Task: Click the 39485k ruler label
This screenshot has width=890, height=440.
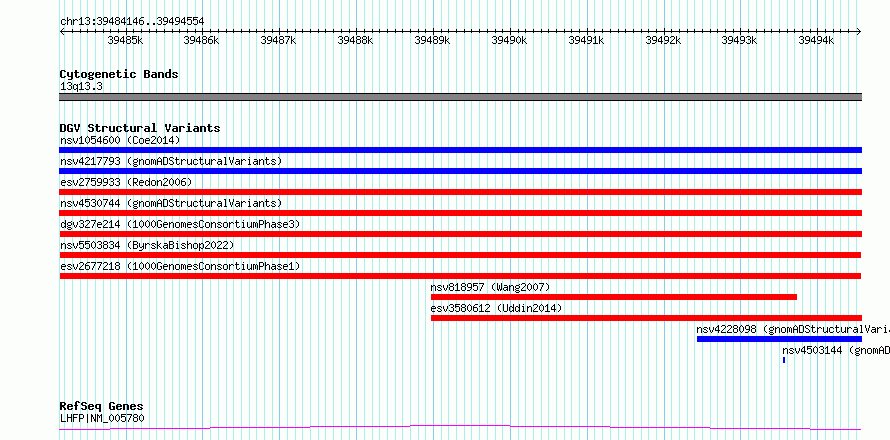Action: click(125, 40)
